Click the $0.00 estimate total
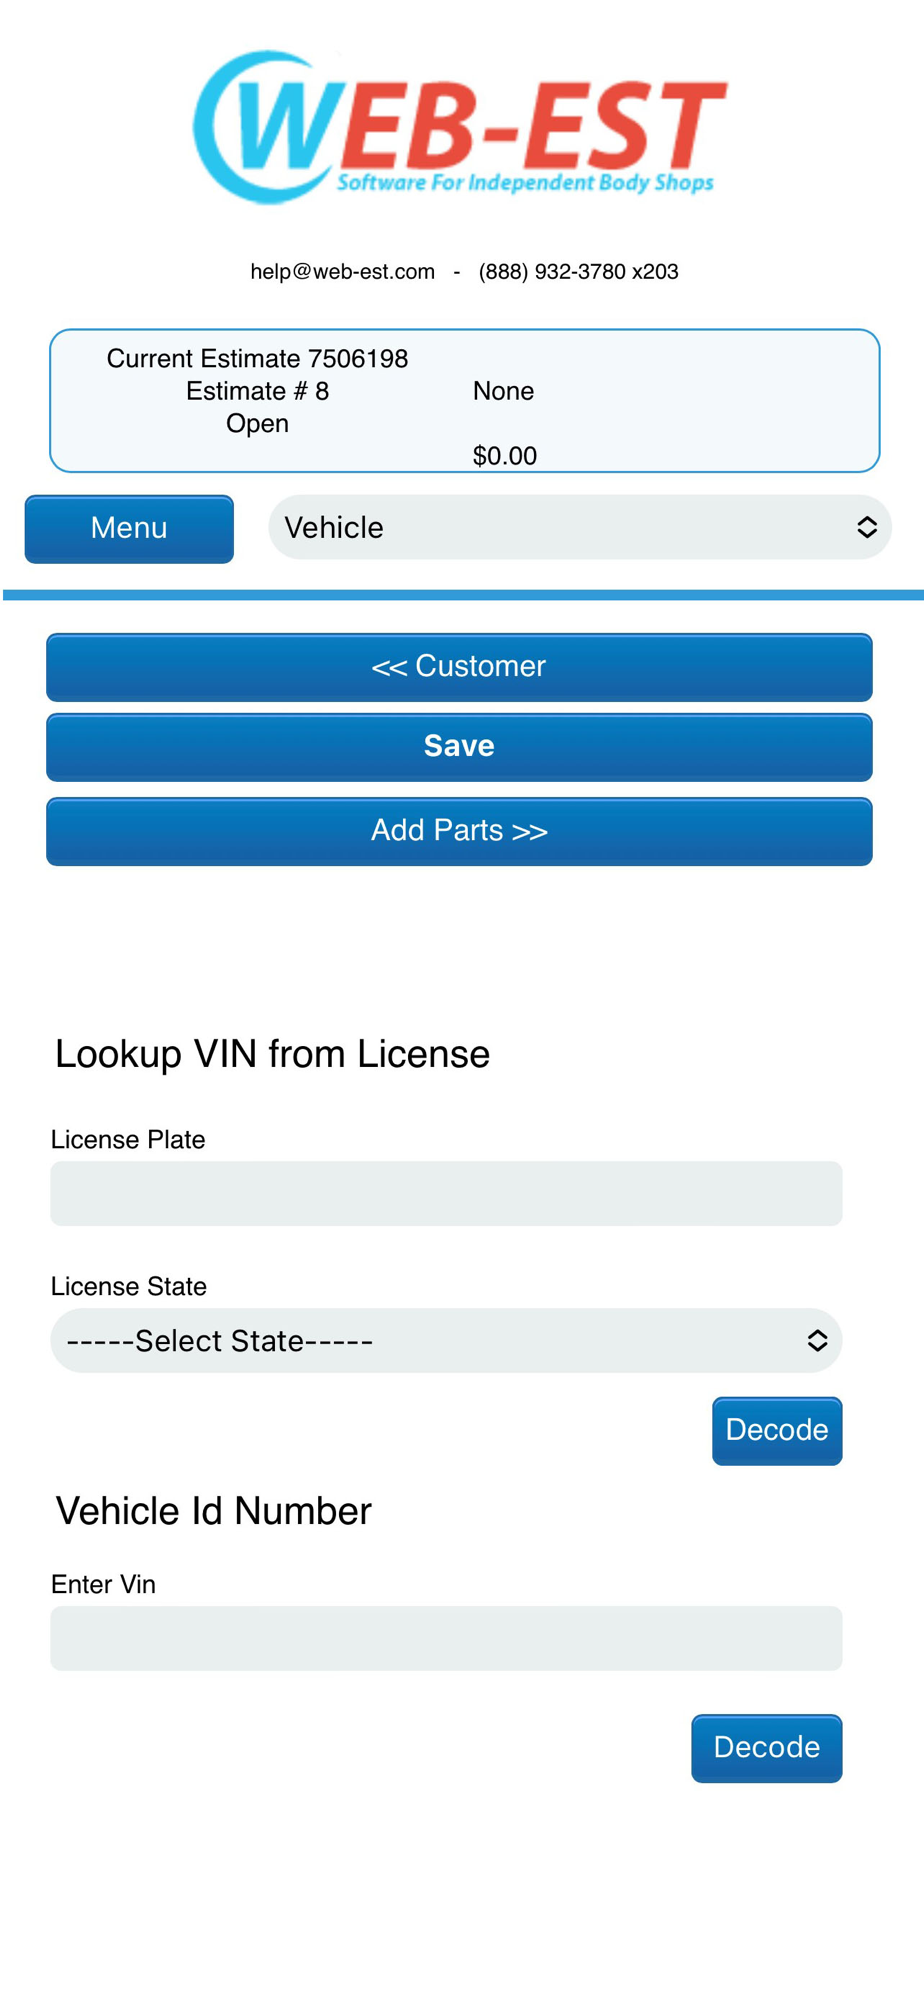 [504, 456]
